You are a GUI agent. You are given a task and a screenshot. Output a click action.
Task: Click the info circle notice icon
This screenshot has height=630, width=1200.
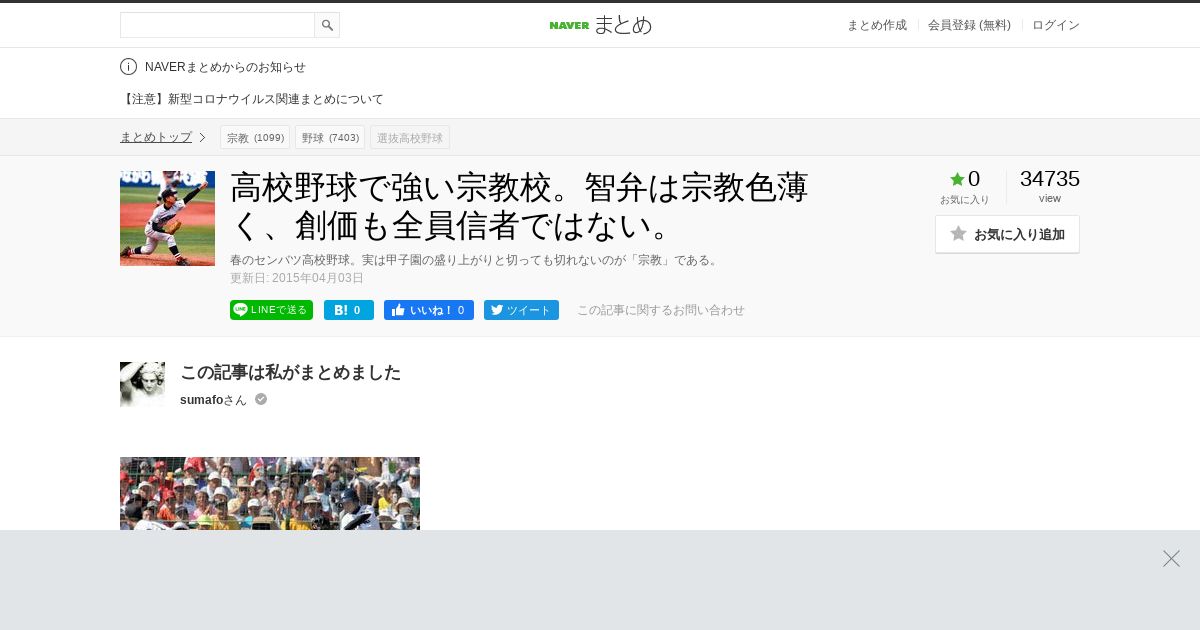coord(128,67)
